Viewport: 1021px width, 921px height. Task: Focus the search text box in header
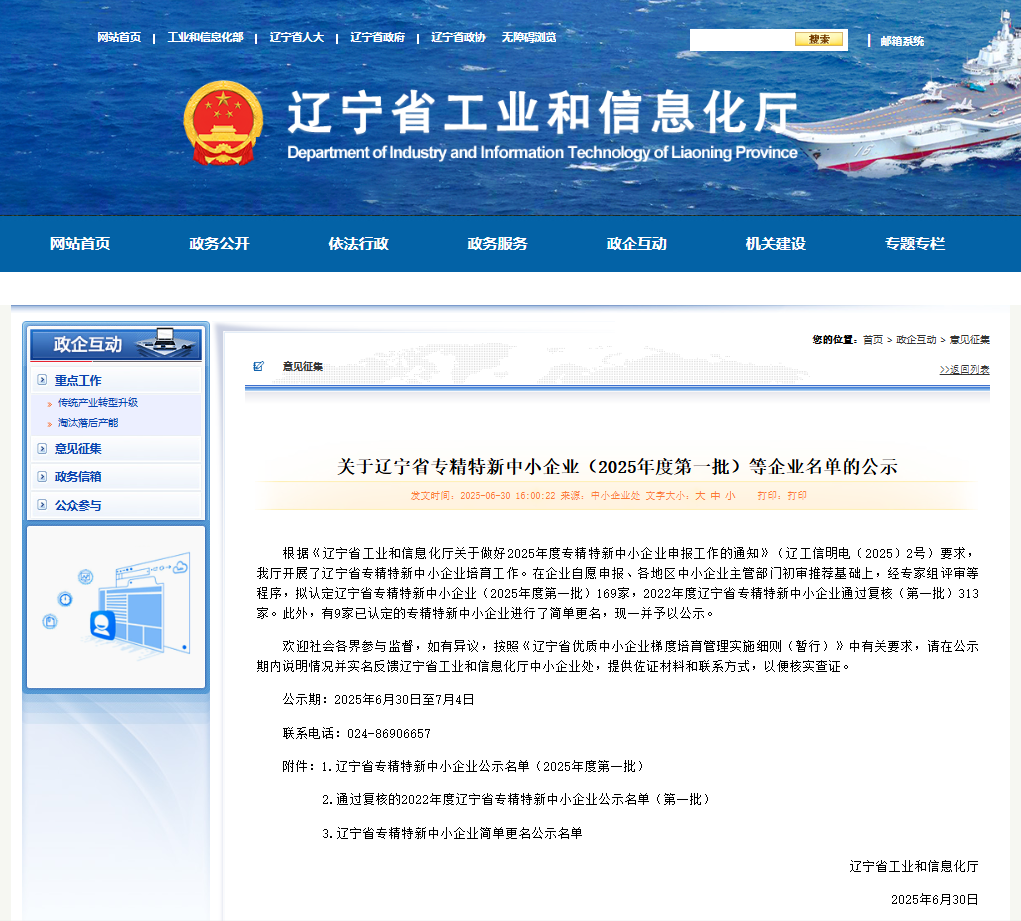point(741,40)
